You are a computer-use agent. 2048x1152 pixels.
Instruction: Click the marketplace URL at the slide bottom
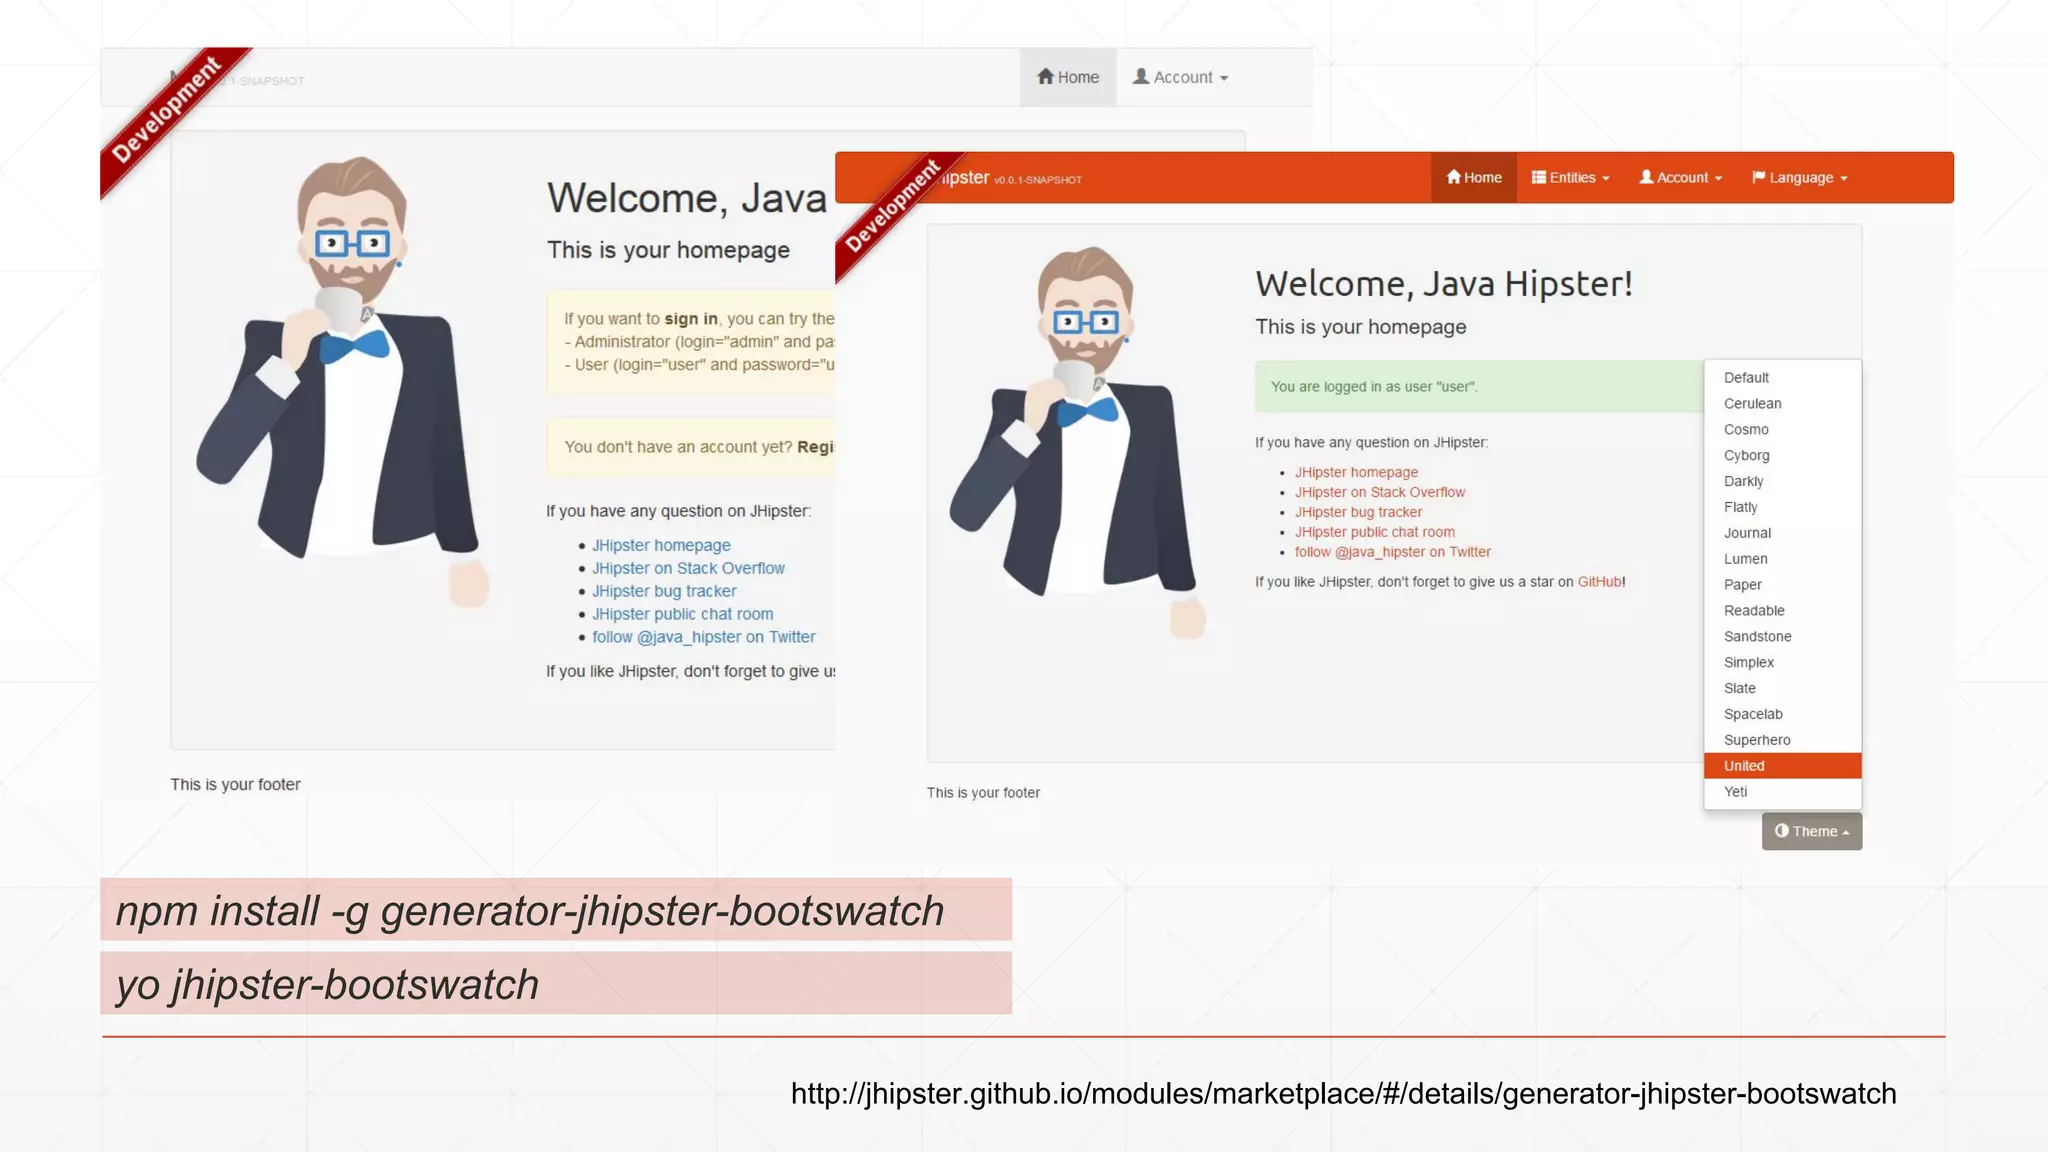pyautogui.click(x=1343, y=1093)
